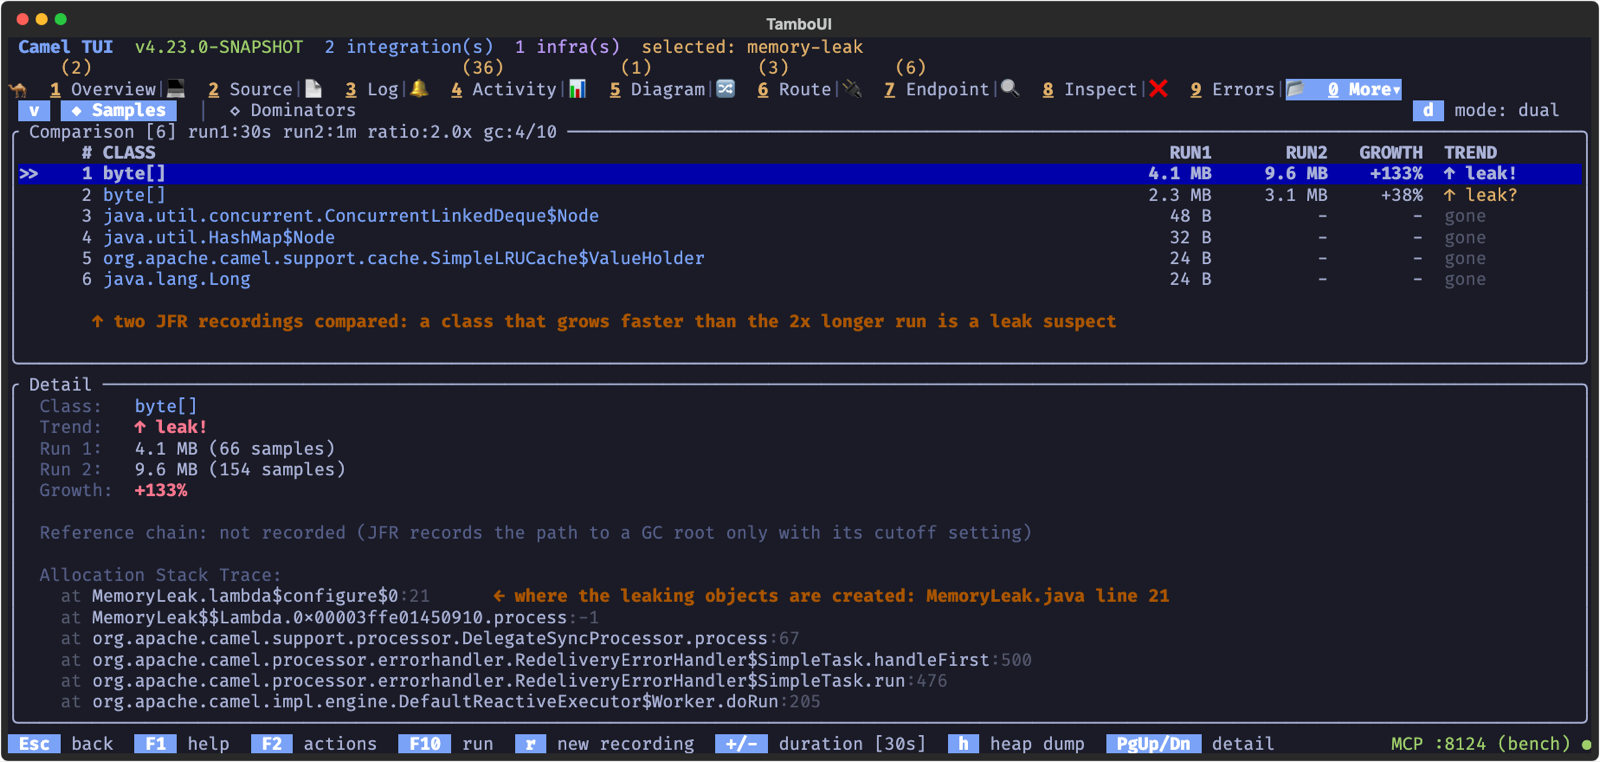The width and height of the screenshot is (1600, 762).
Task: Click the Esc back key
Action: [60, 744]
